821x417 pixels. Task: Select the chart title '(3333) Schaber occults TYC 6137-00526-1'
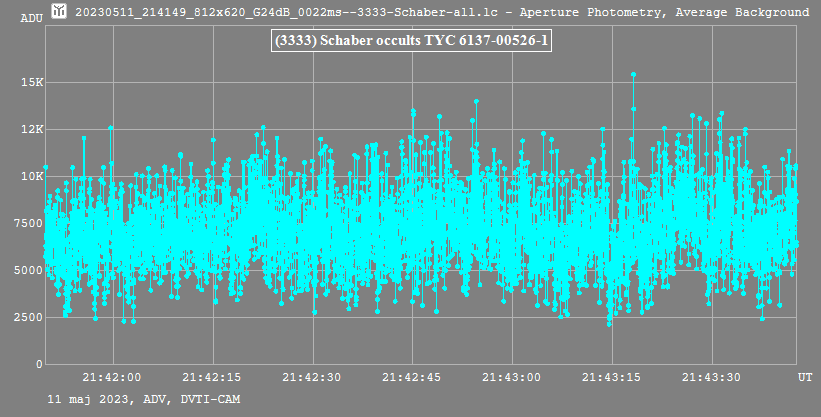point(412,41)
